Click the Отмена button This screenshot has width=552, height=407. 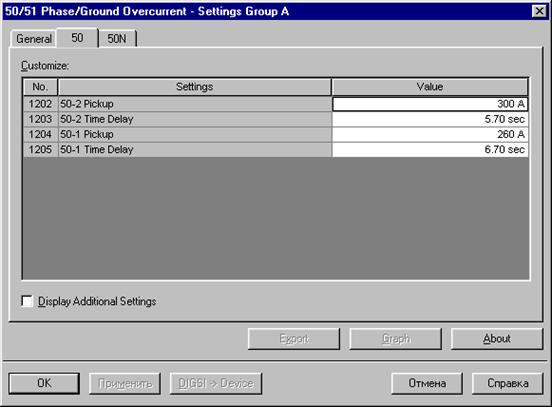coord(427,383)
